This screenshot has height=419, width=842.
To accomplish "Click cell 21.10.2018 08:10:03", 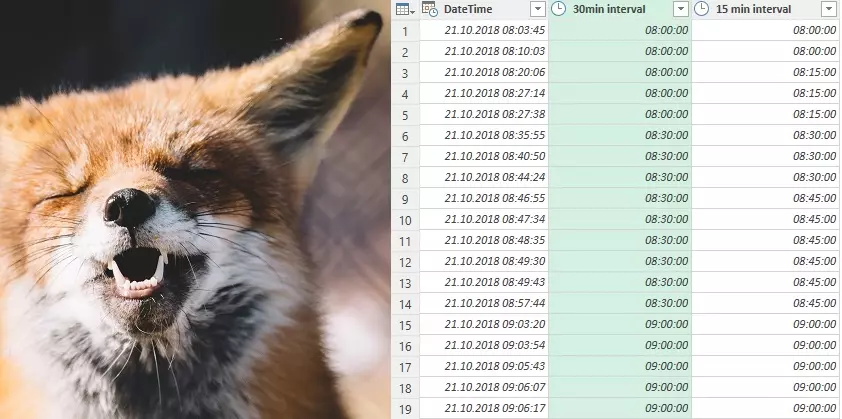I will coord(484,52).
